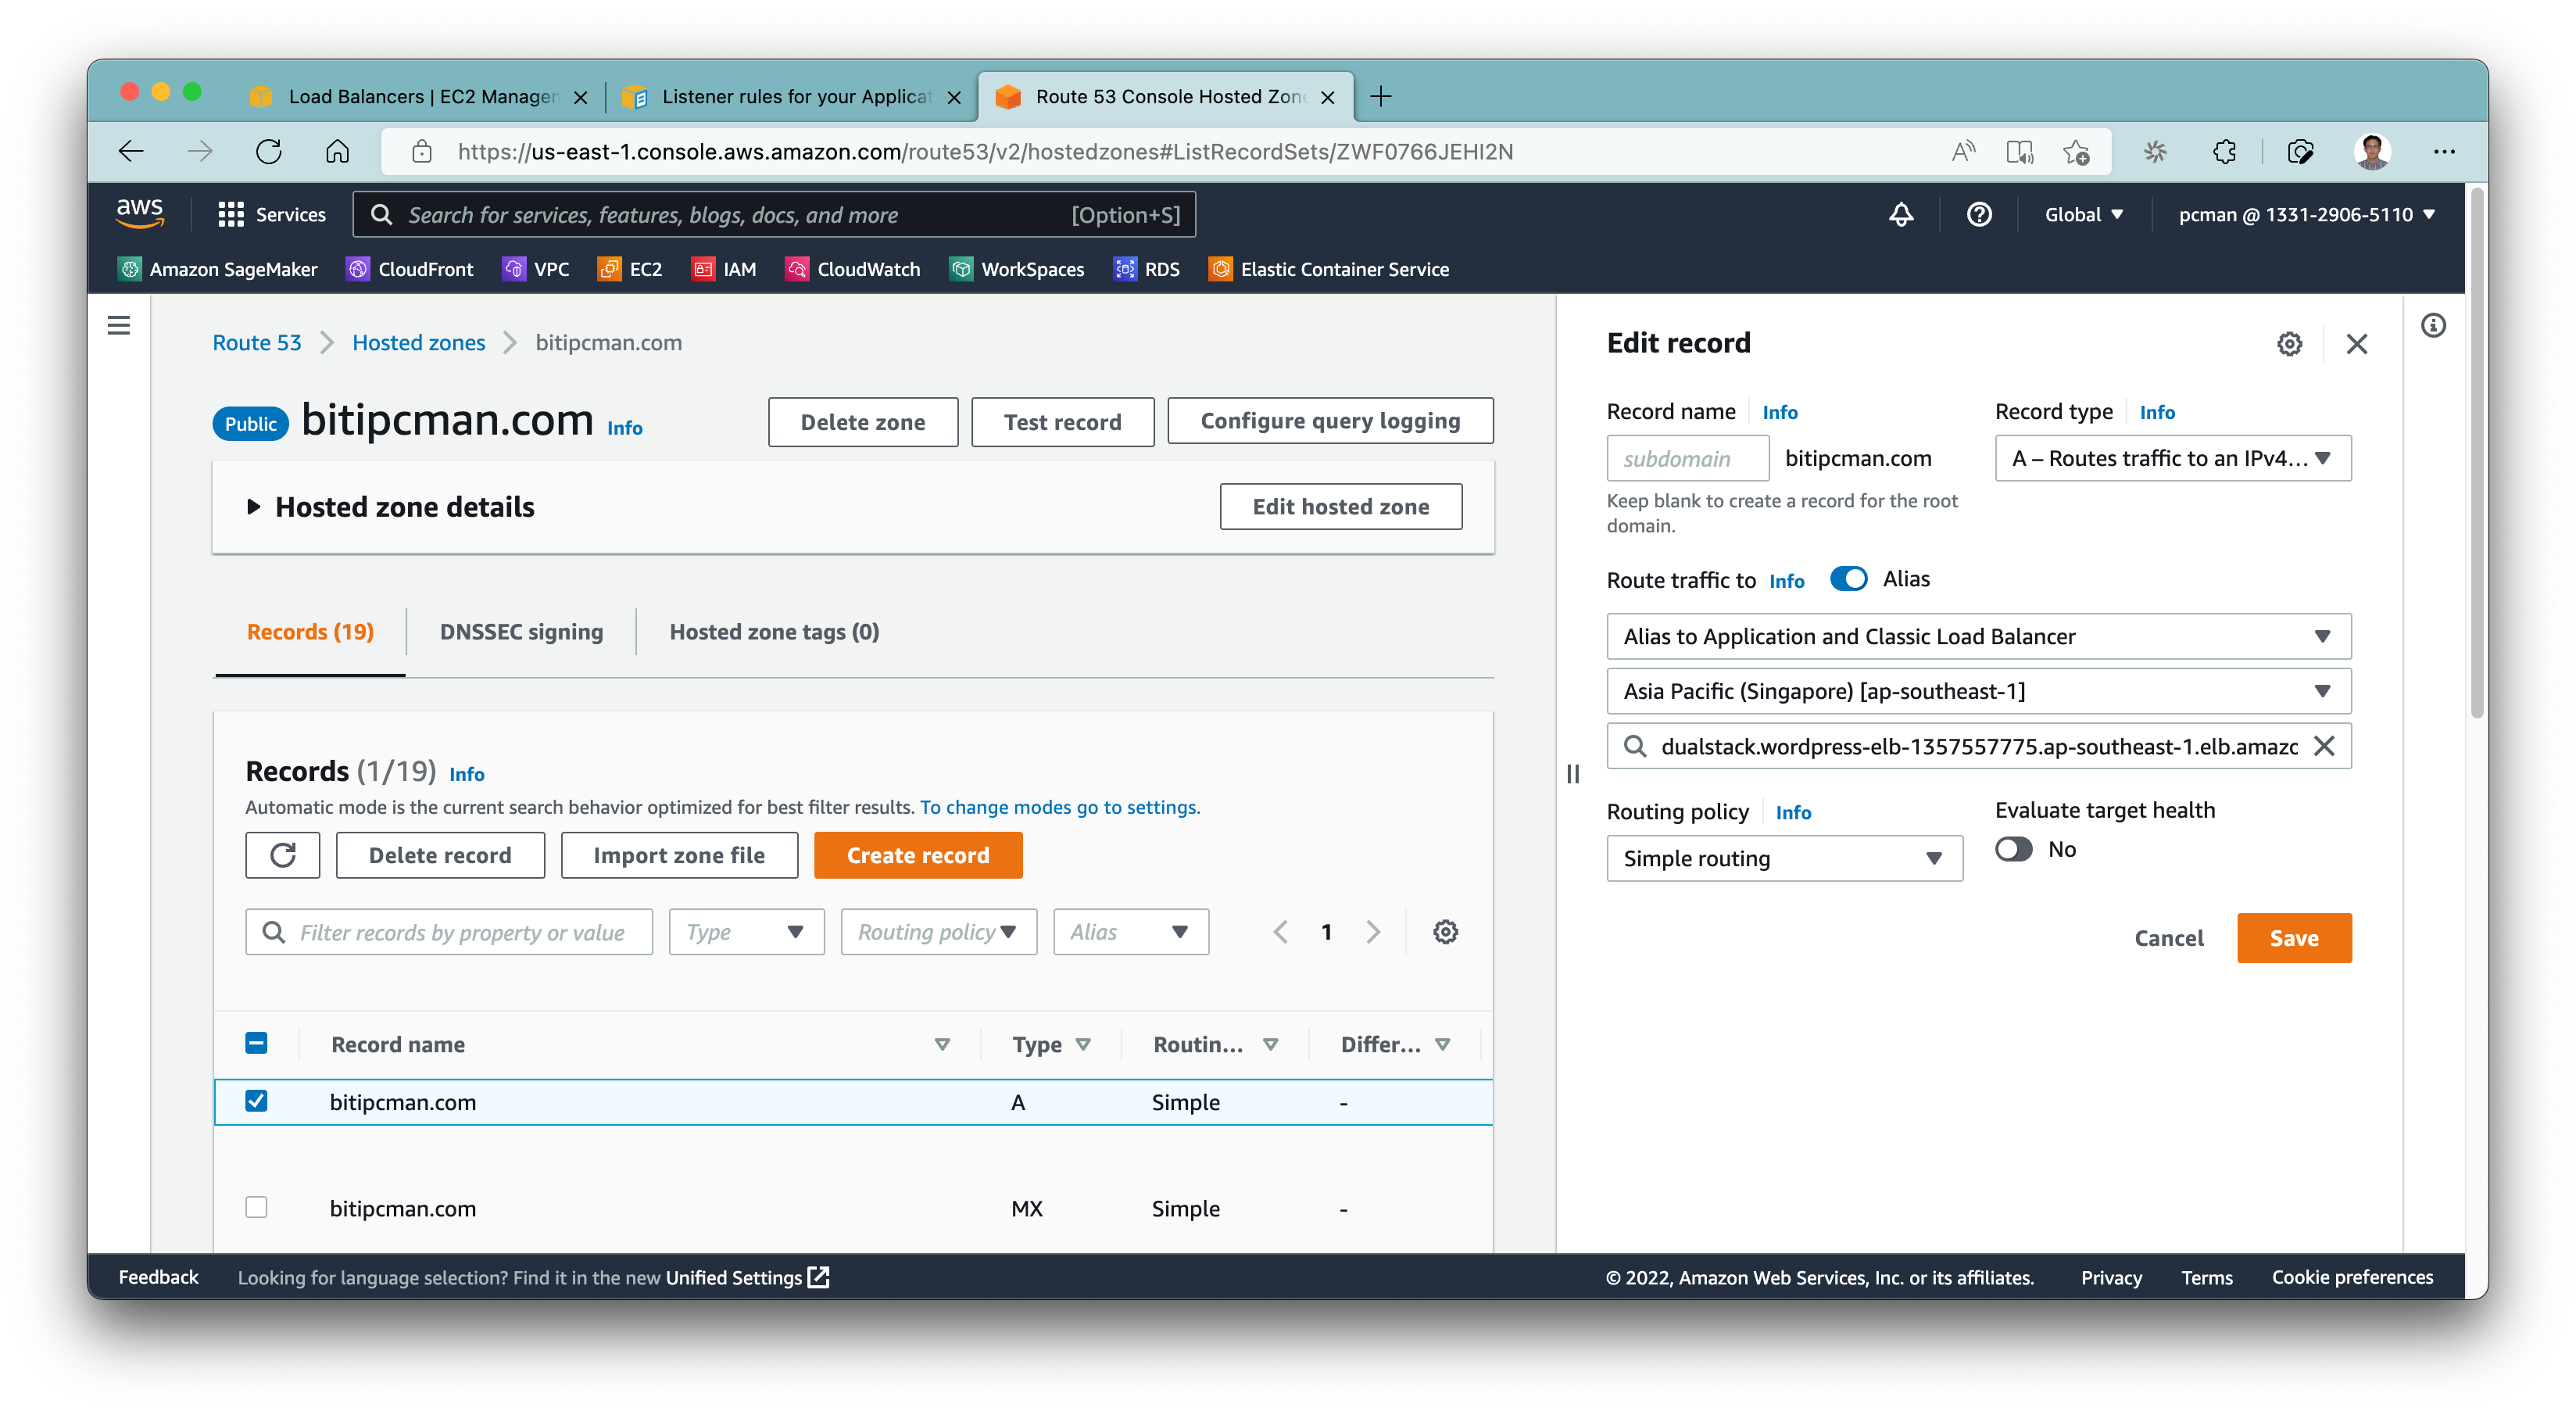Toggle the select-all records header checkbox
This screenshot has width=2576, height=1415.
256,1043
